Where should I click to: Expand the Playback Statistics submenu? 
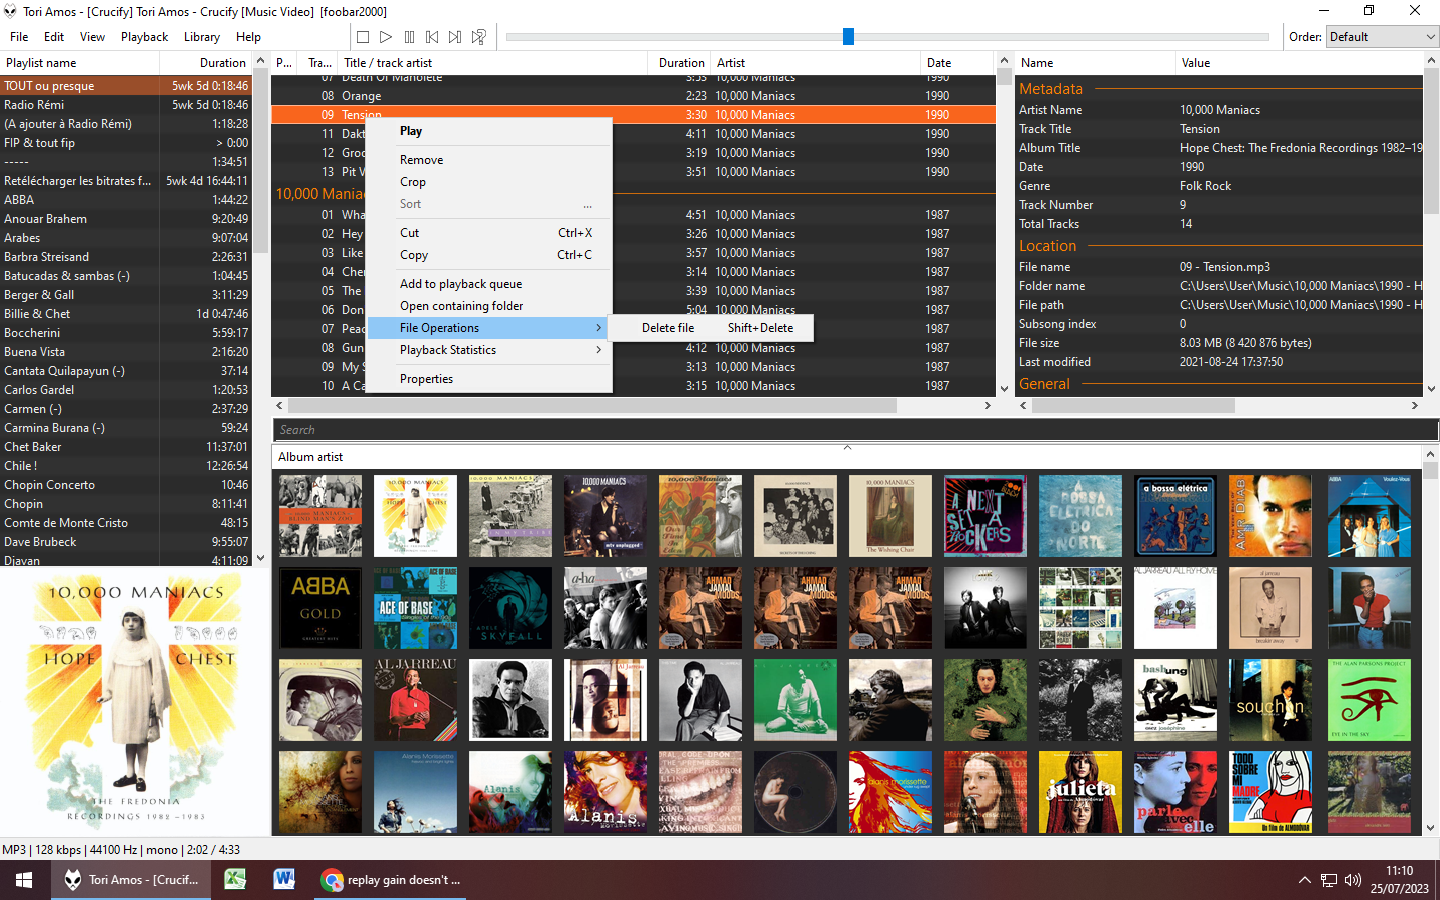[490, 350]
